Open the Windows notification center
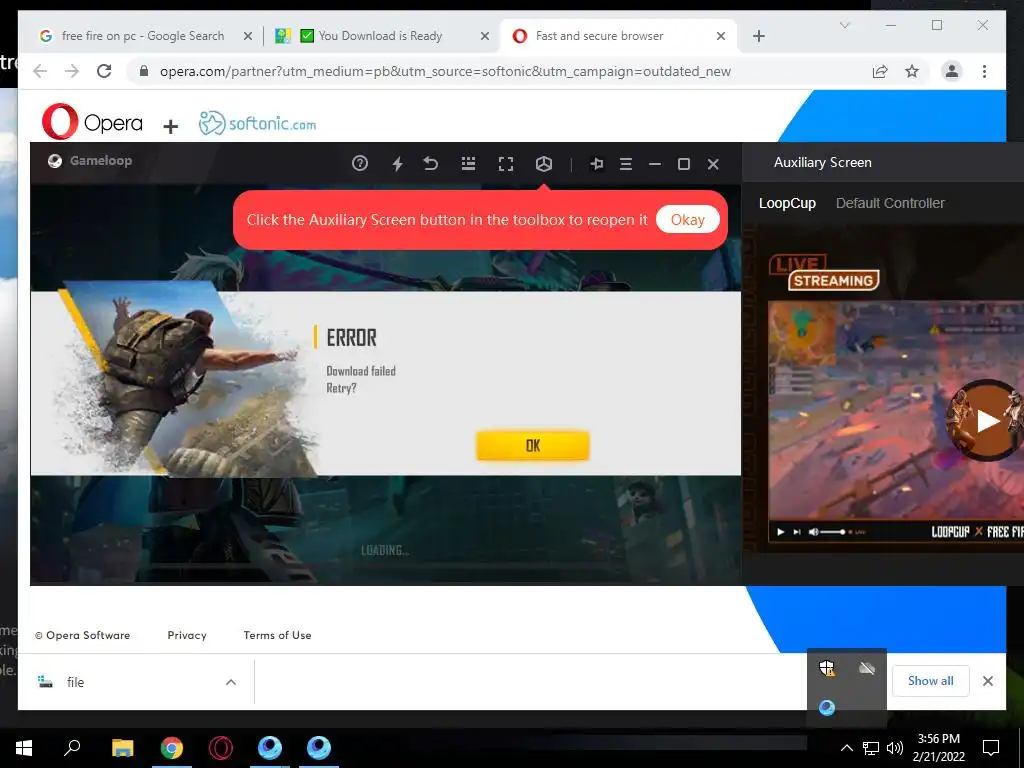Screen dimensions: 1024x768 click(x=991, y=748)
